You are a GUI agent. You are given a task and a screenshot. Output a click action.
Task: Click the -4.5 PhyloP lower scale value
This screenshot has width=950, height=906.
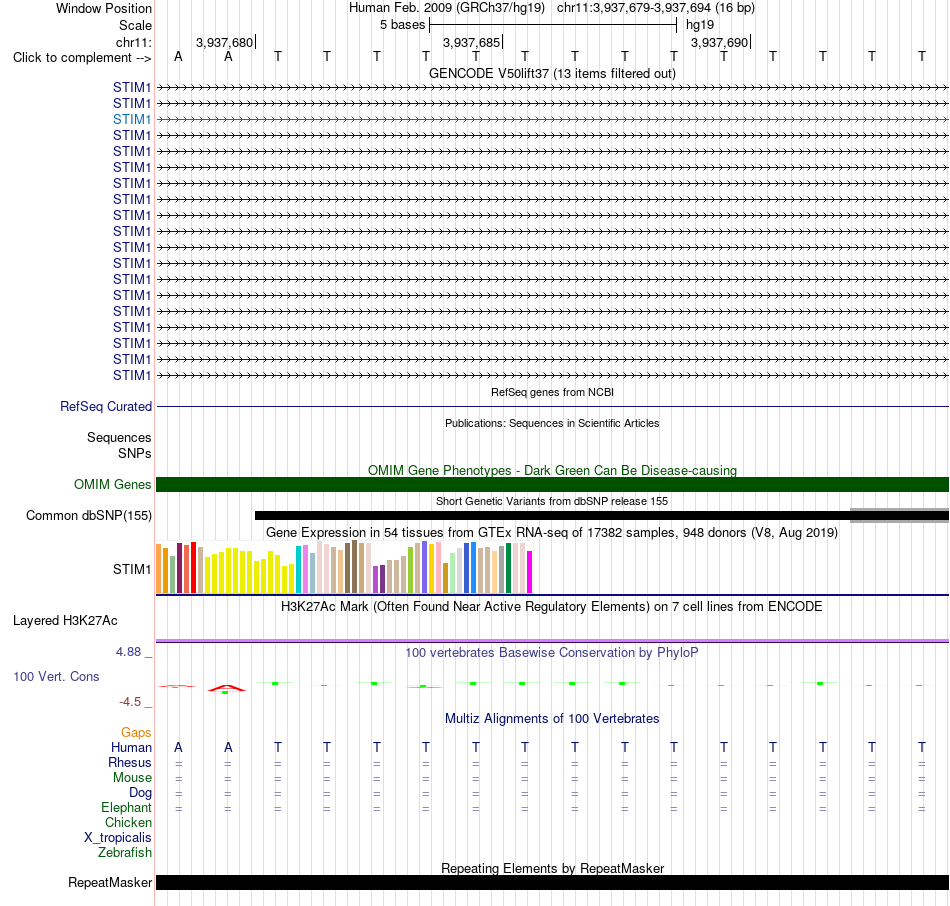130,702
